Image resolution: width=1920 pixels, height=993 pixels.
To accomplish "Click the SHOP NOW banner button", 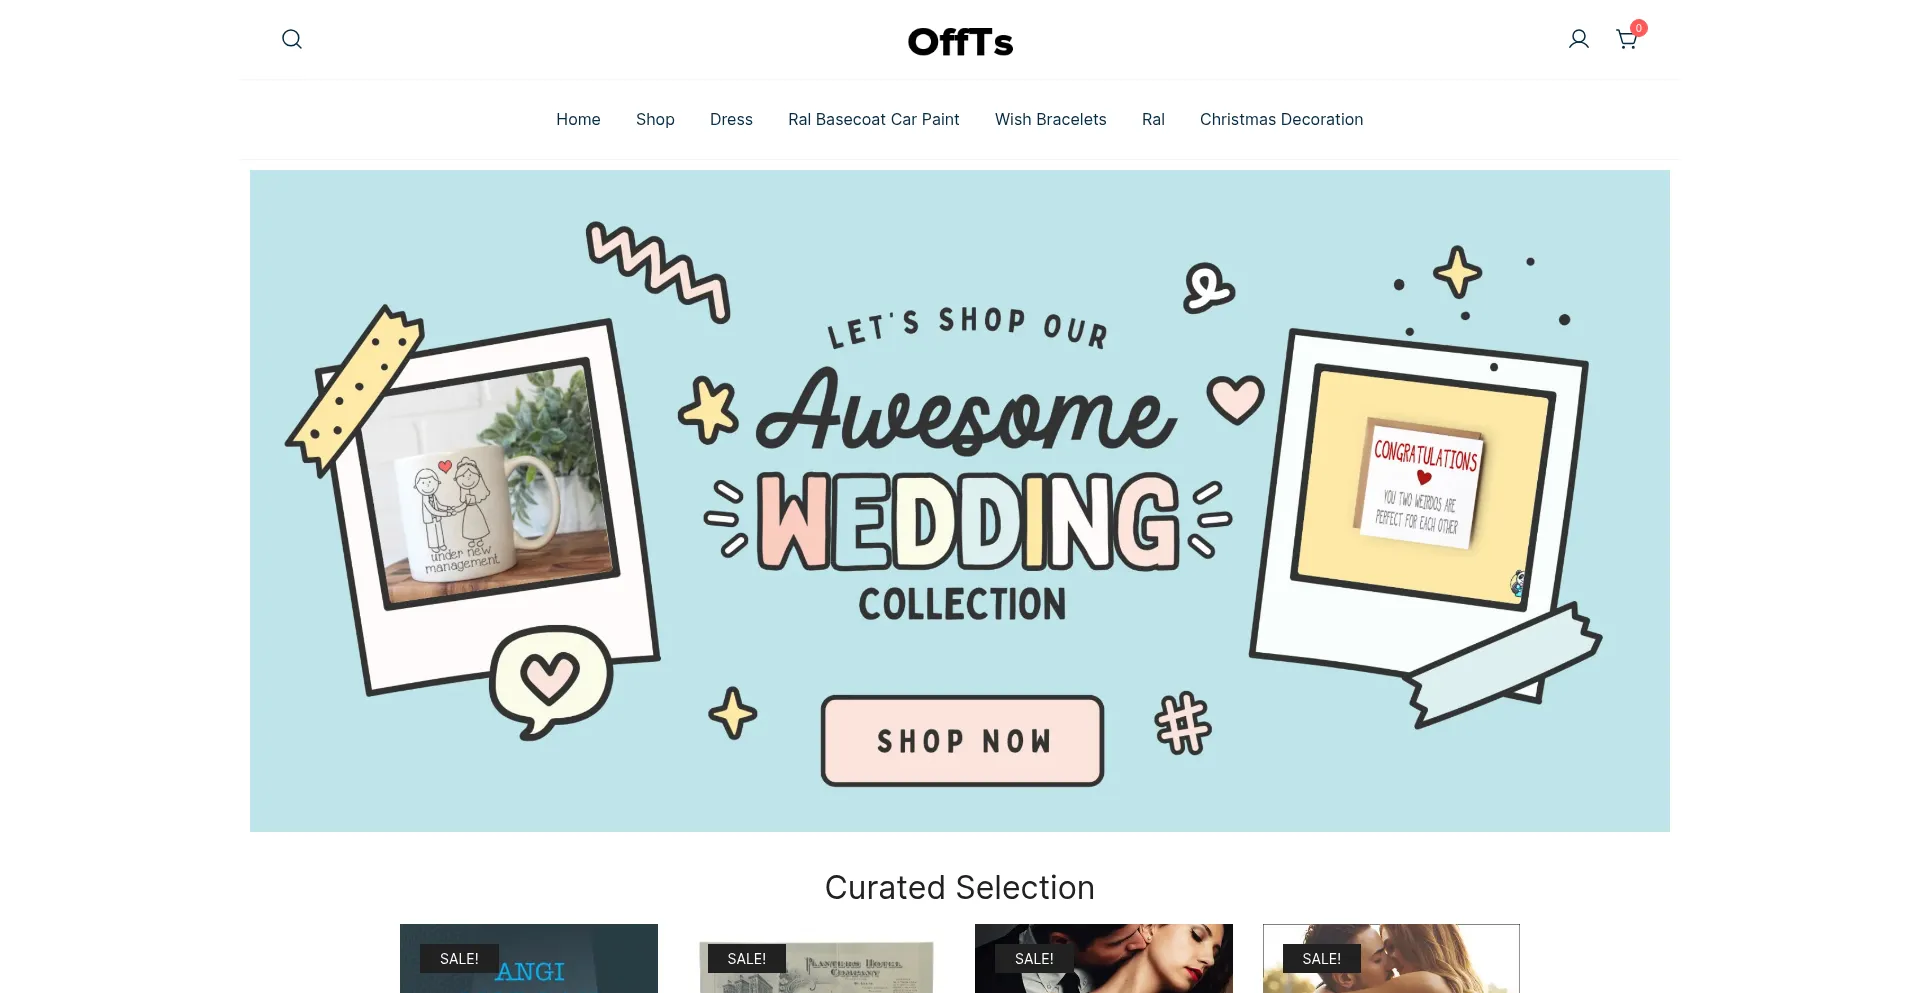I will point(962,741).
